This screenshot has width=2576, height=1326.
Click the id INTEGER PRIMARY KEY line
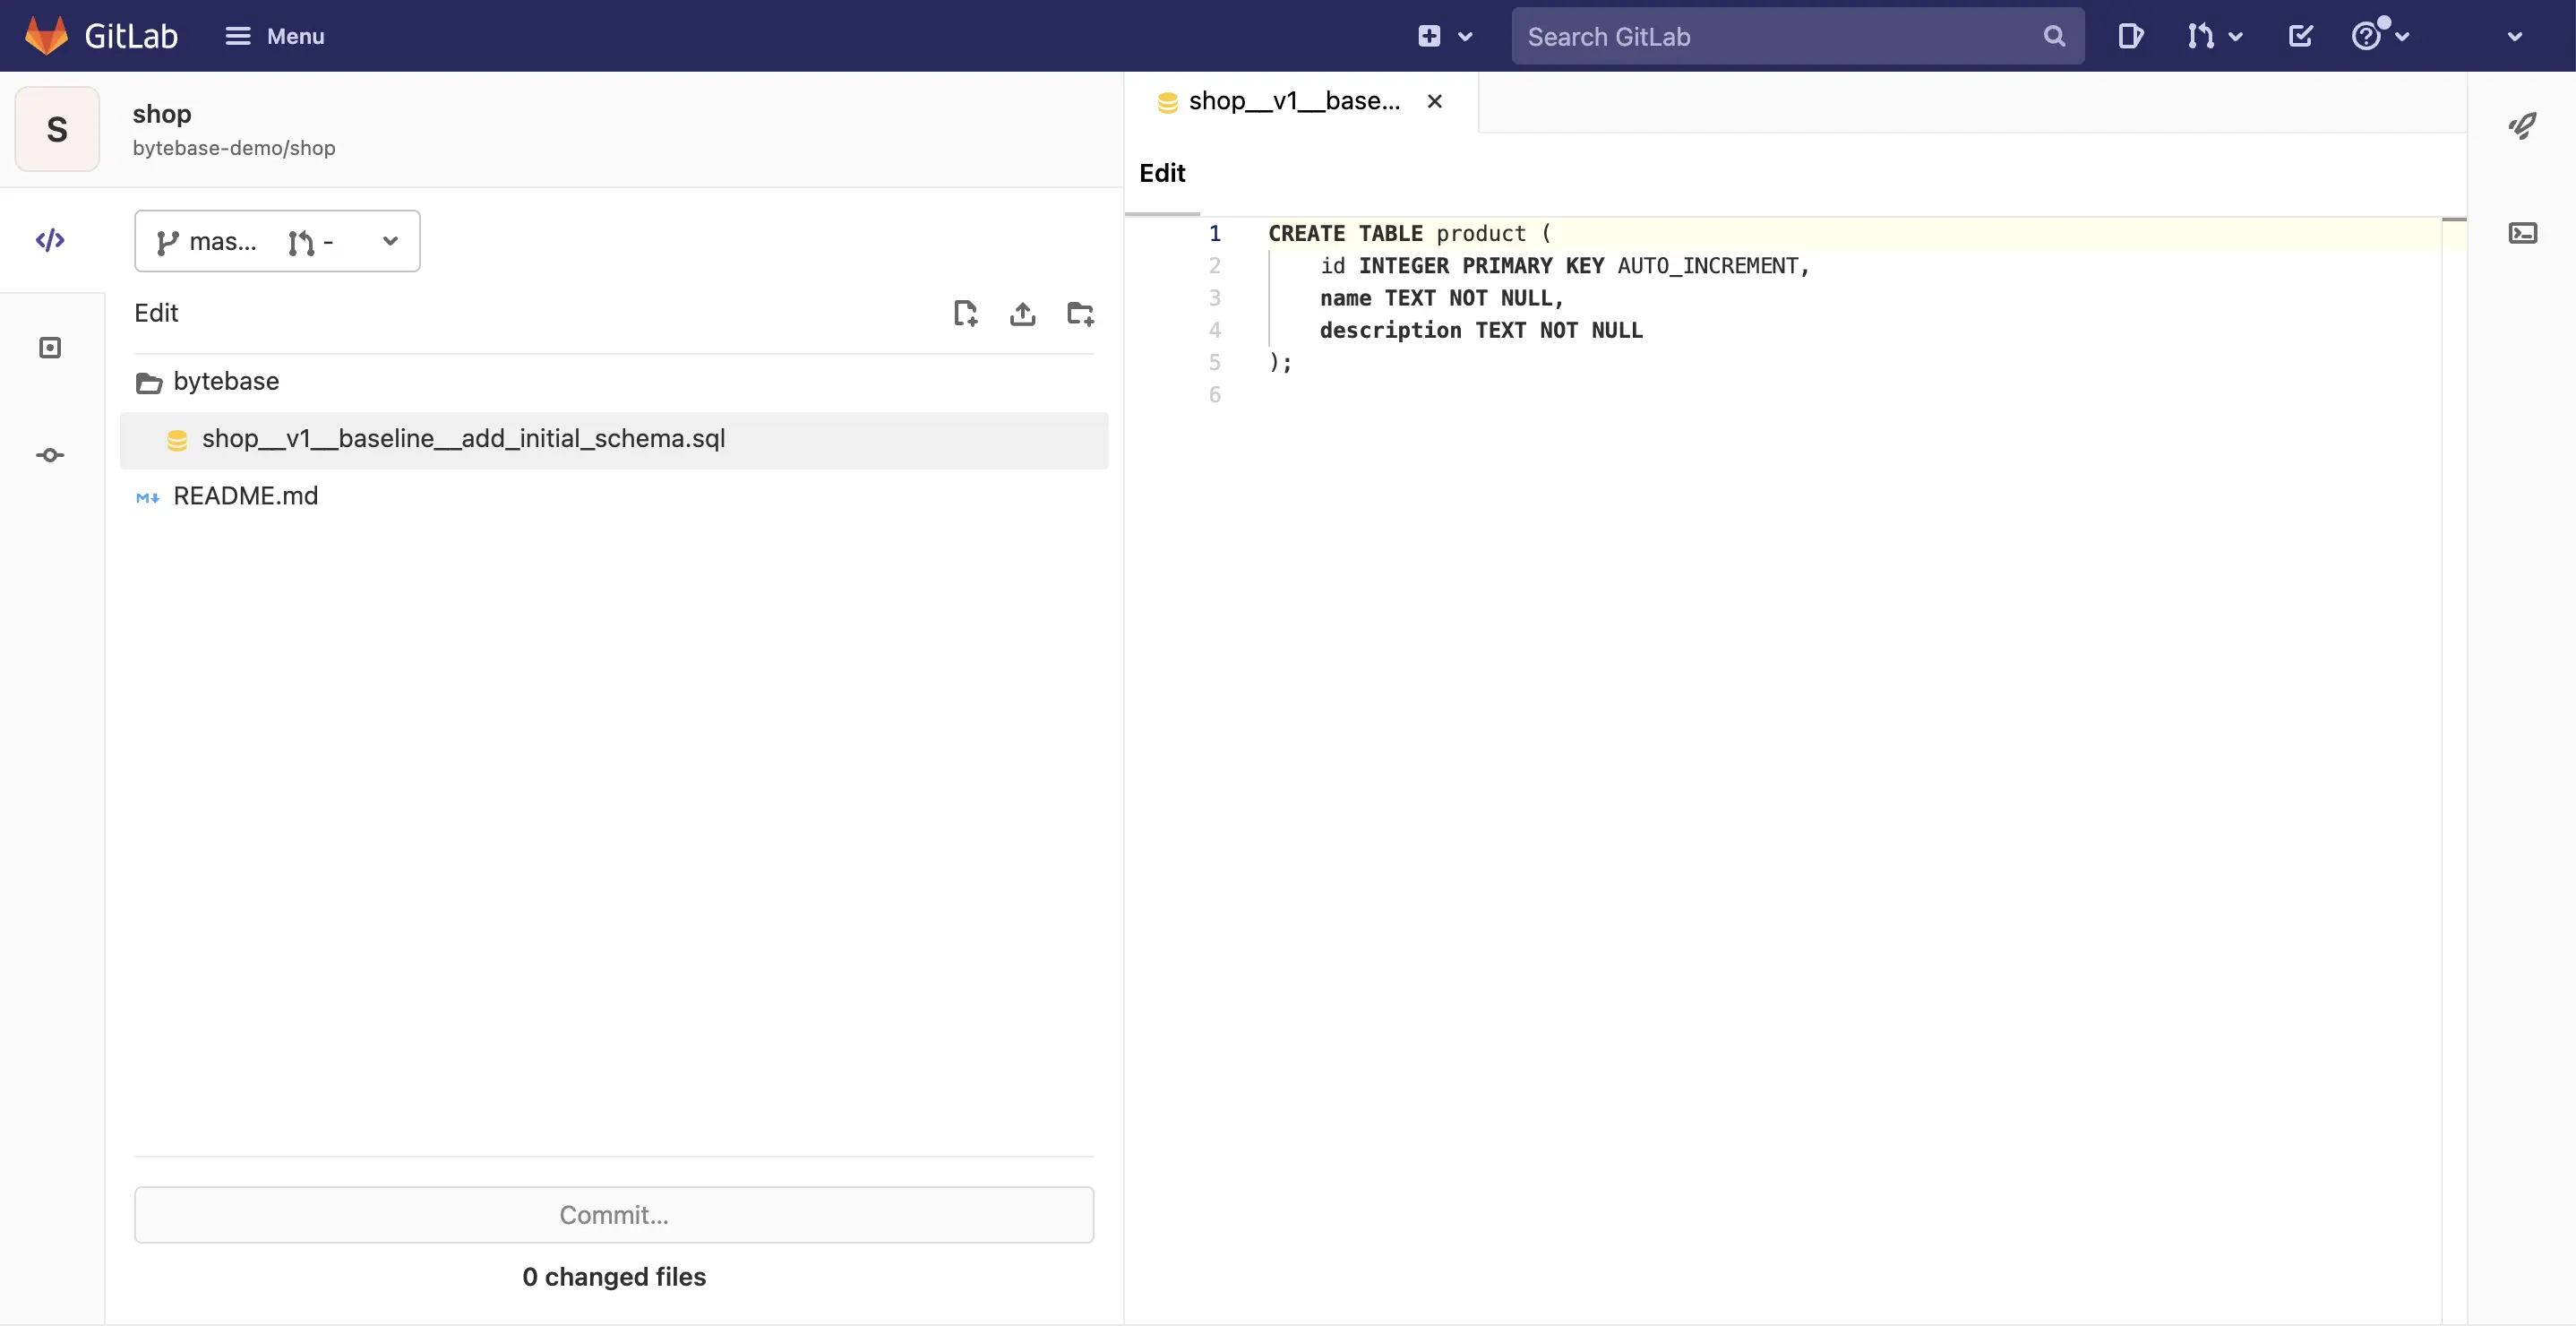1565,265
